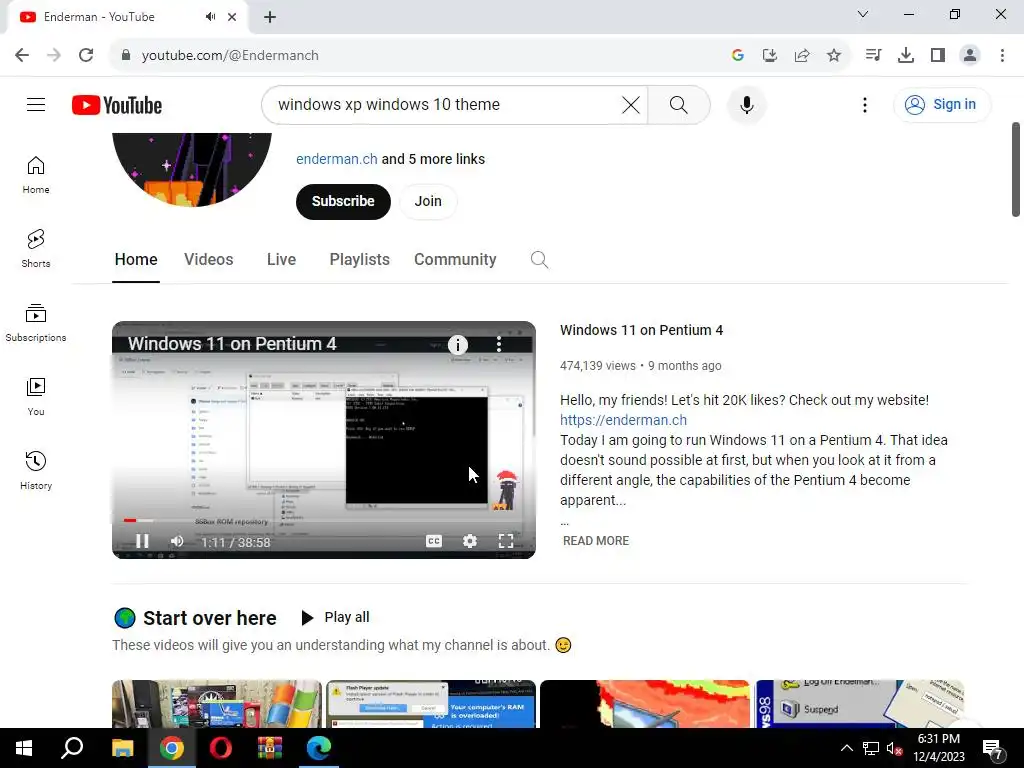Click the YouTube logo

(117, 105)
